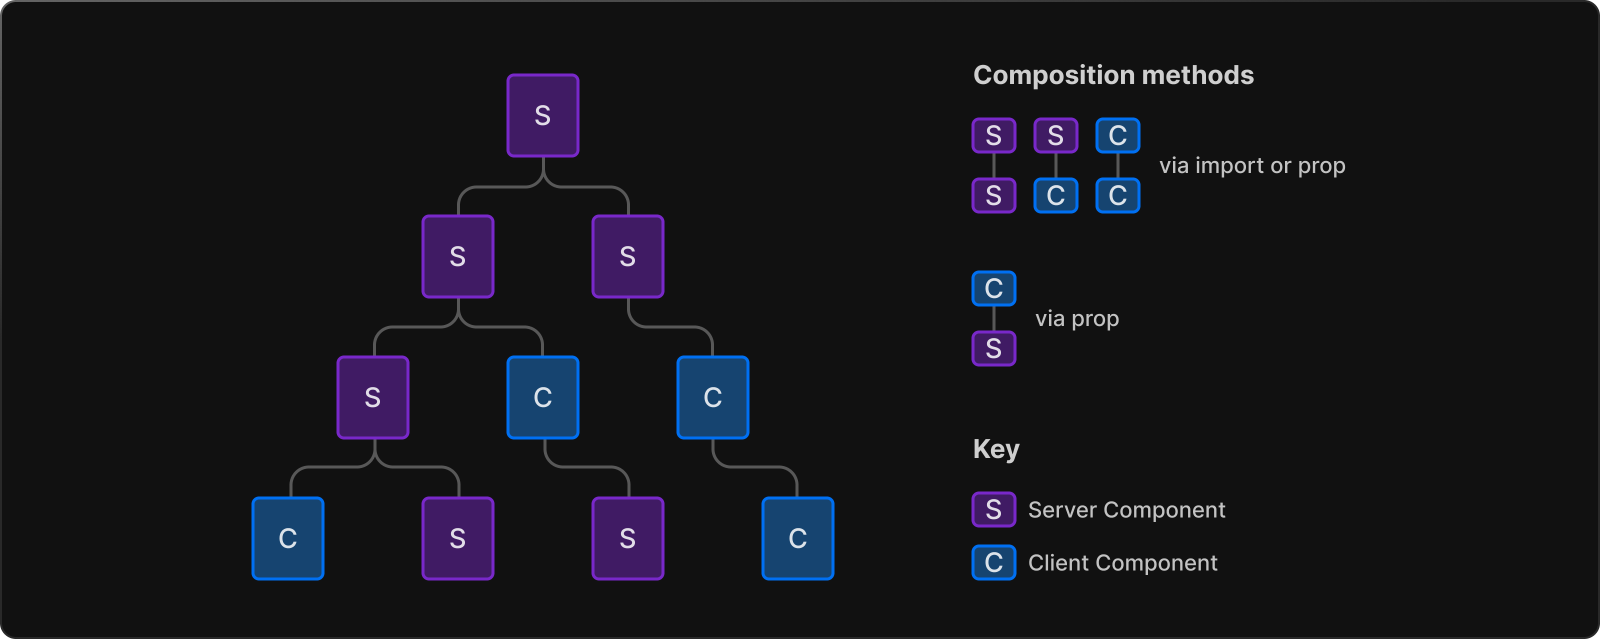
Task: Click the C icon above S in the via prop pair
Action: pos(994,288)
